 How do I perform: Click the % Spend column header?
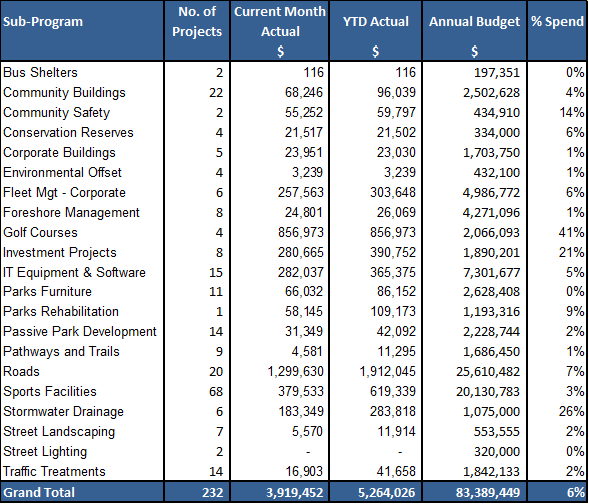click(x=557, y=22)
